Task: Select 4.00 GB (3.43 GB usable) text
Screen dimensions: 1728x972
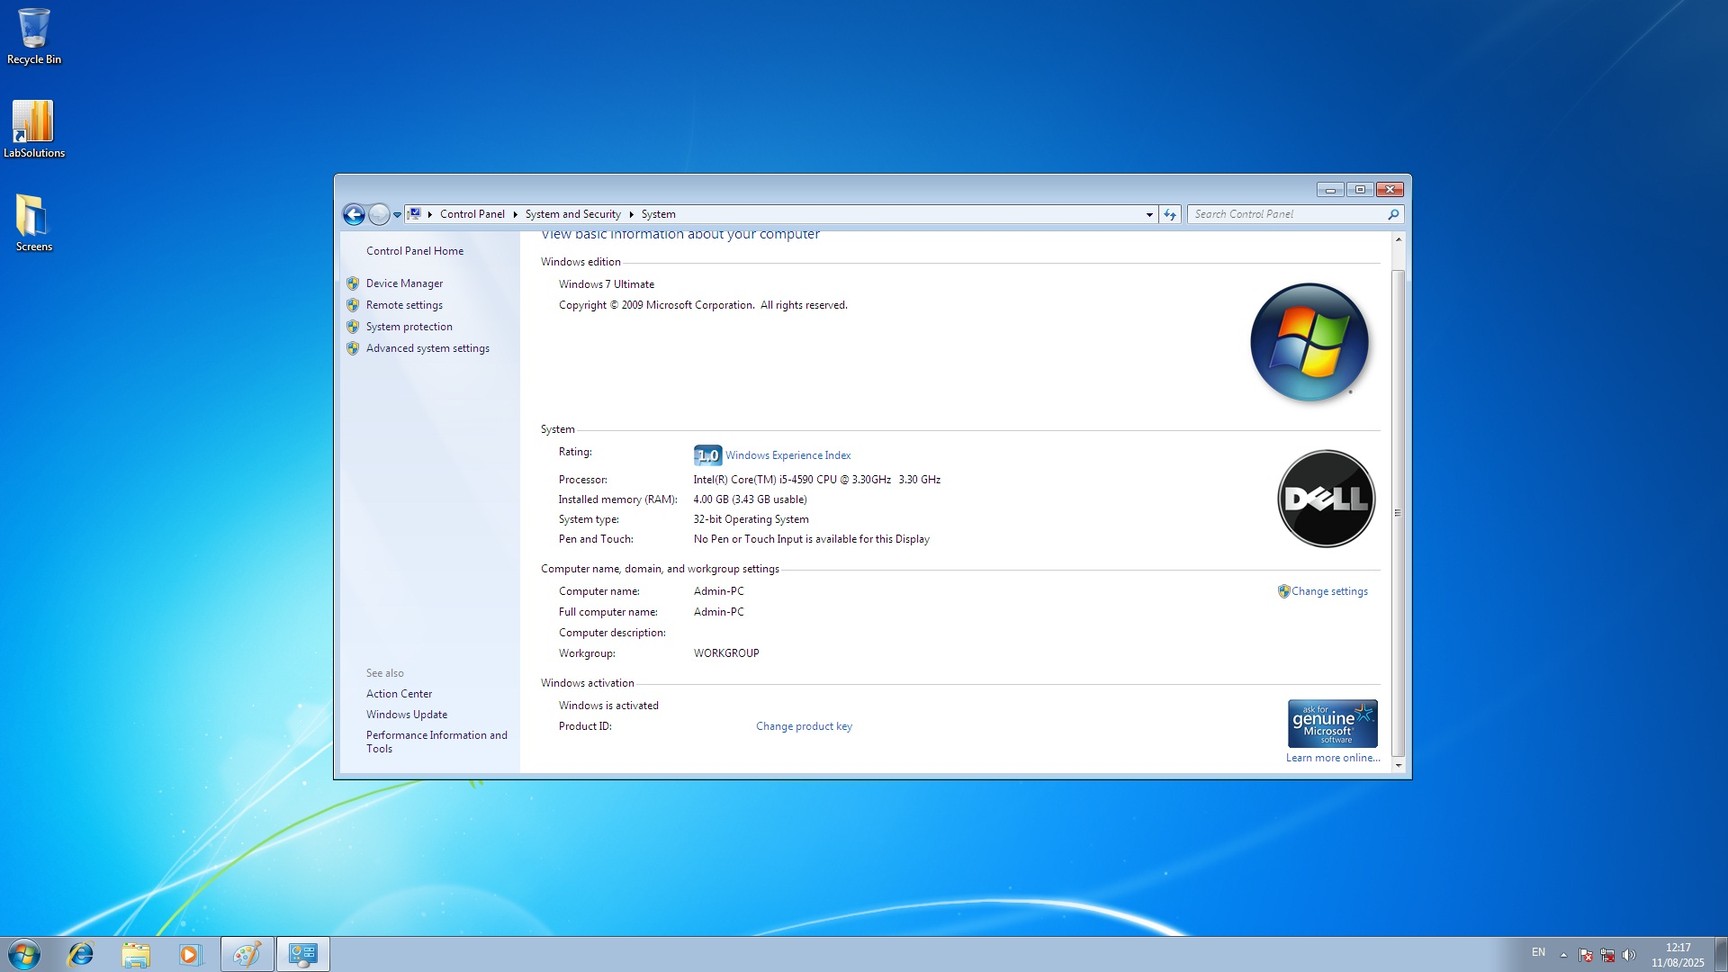Action: [750, 499]
